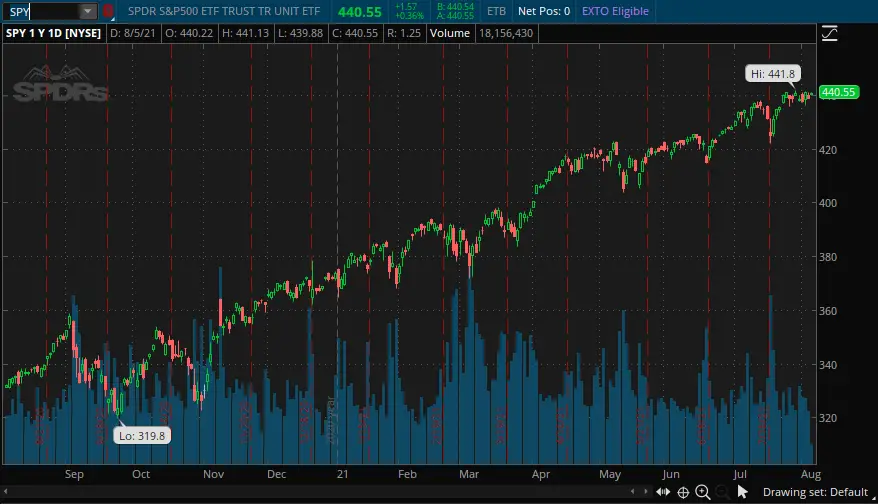Open the symbol dropdown arrow next to SPY

[x=87, y=11]
